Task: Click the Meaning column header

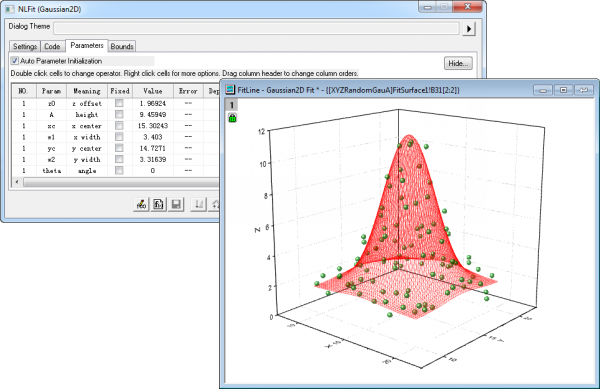Action: coord(87,91)
